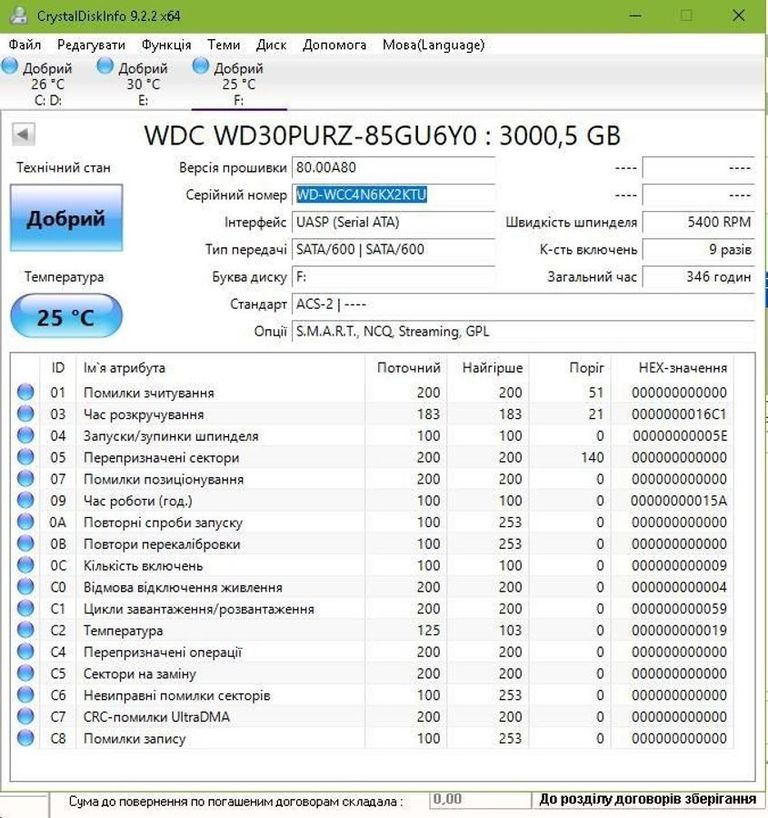The height and width of the screenshot is (818, 768).
Task: Click the blue status orb for disk F:
Action: 200,66
